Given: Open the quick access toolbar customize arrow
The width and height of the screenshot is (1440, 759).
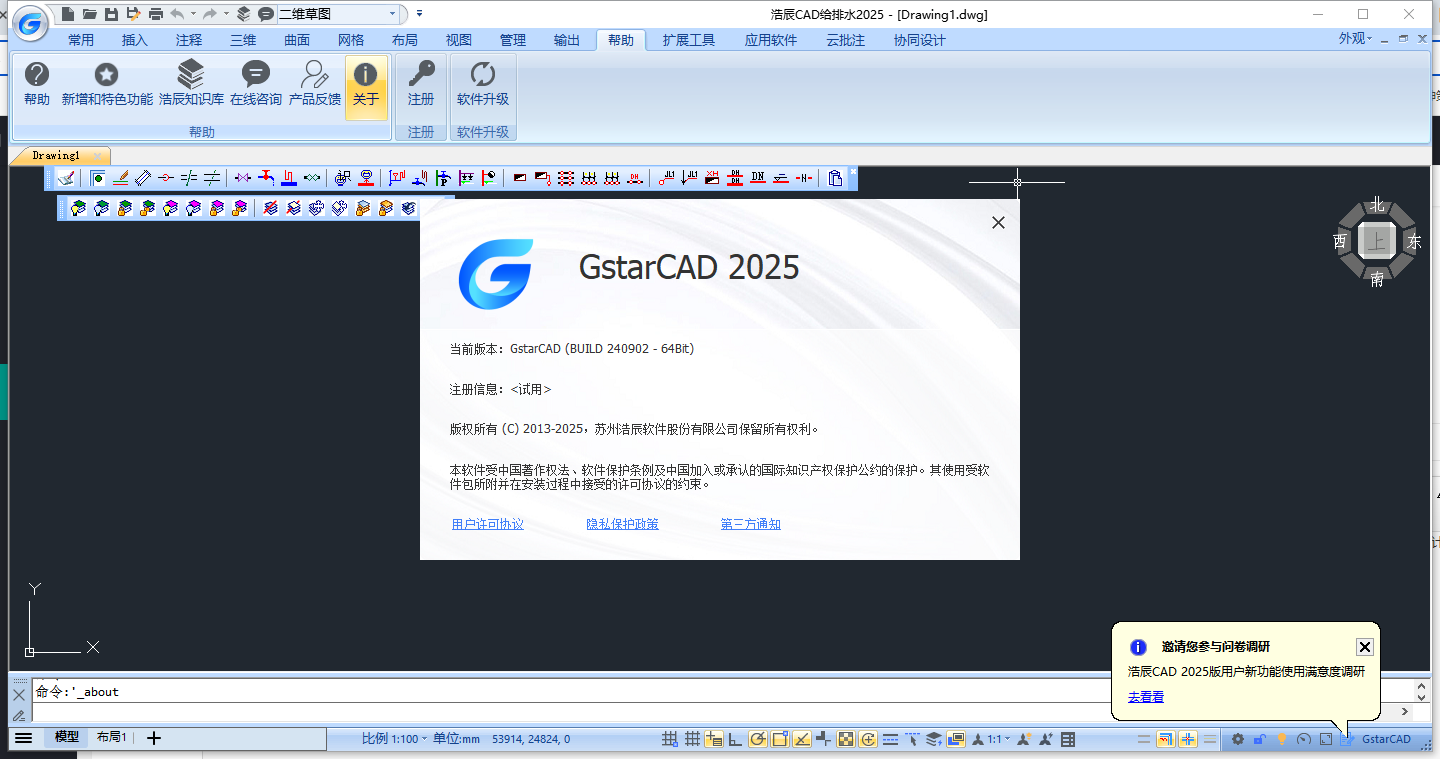Looking at the screenshot, I should (419, 14).
